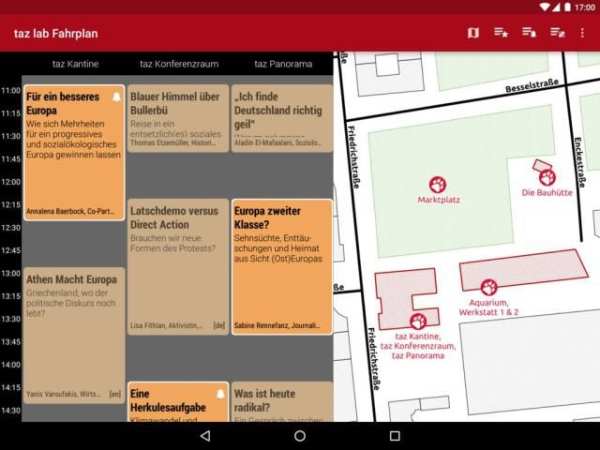Image resolution: width=600 pixels, height=450 pixels.
Task: Open session Europa zweiter Klasse?
Action: (282, 267)
